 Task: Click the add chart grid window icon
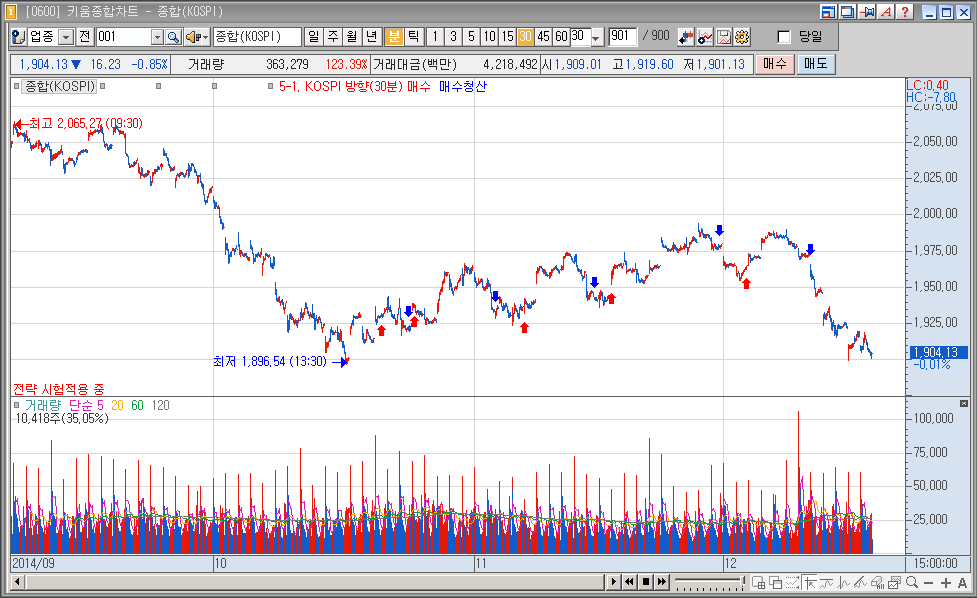pyautogui.click(x=758, y=583)
